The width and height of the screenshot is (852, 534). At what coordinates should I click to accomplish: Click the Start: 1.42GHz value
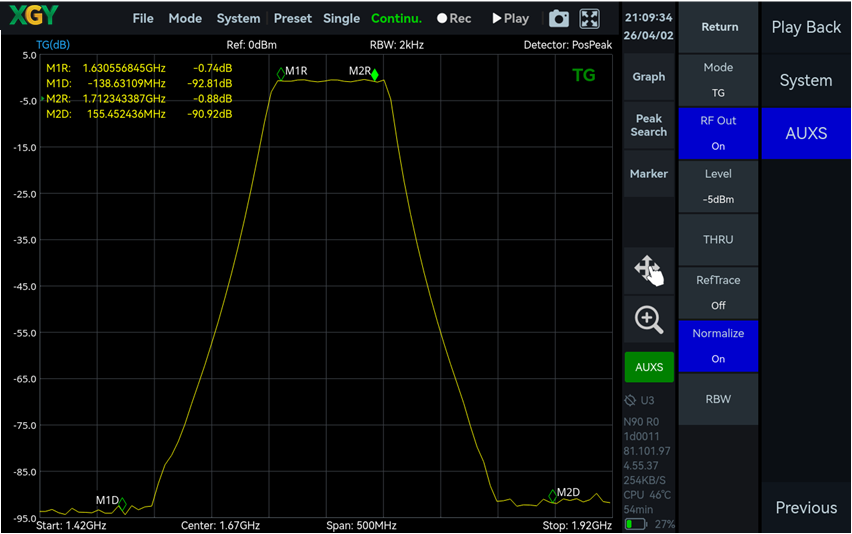click(x=71, y=525)
